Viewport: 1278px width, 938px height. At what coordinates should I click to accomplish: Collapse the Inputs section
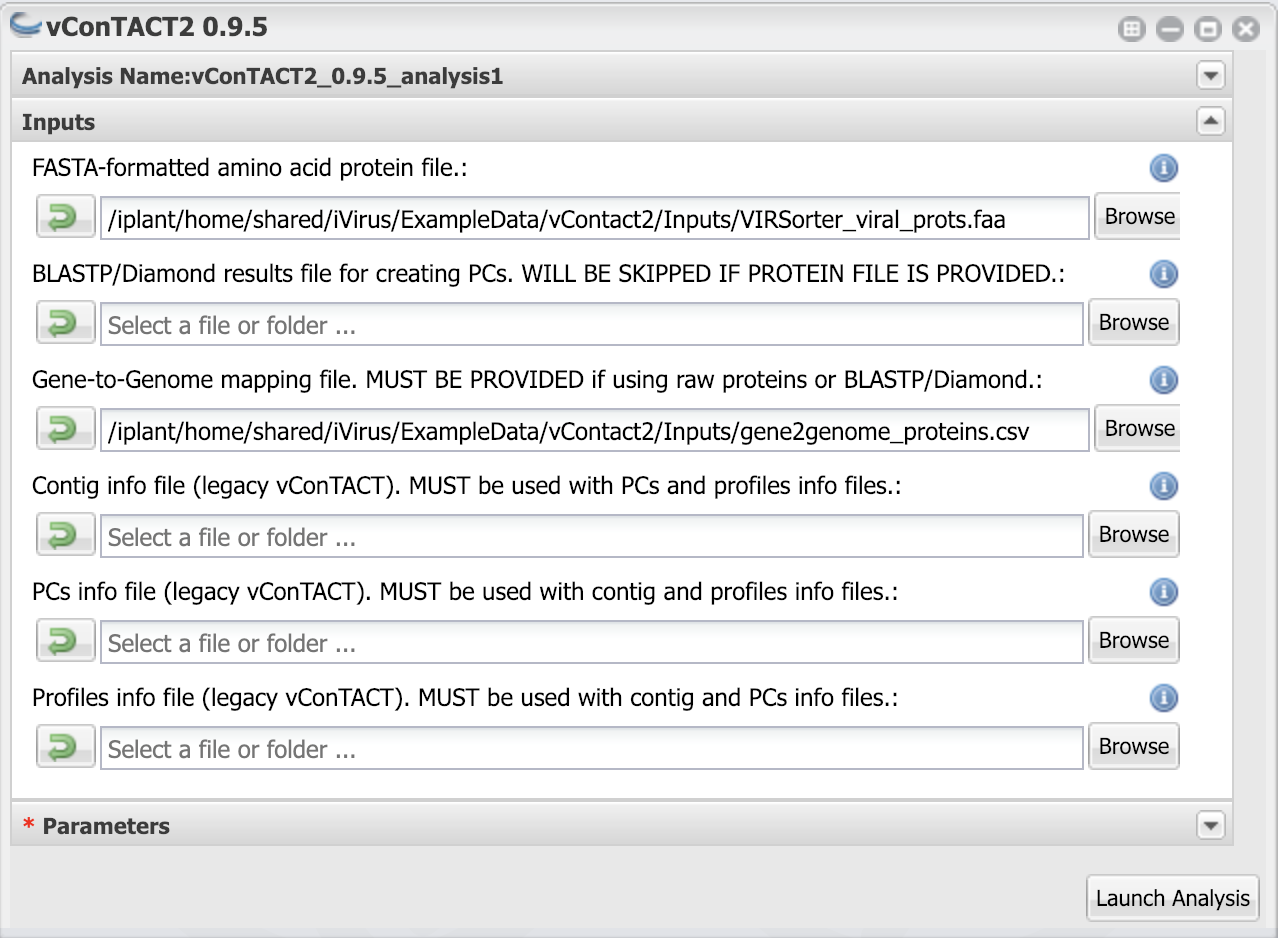[x=1210, y=120]
